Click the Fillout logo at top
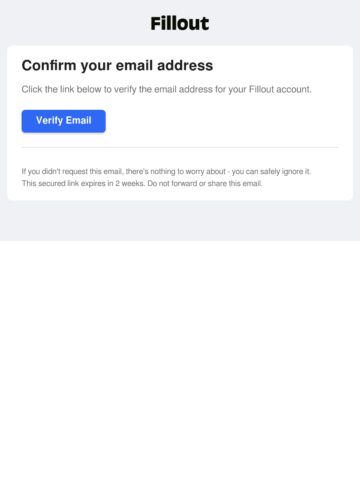Image resolution: width=360 pixels, height=480 pixels. 180,24
